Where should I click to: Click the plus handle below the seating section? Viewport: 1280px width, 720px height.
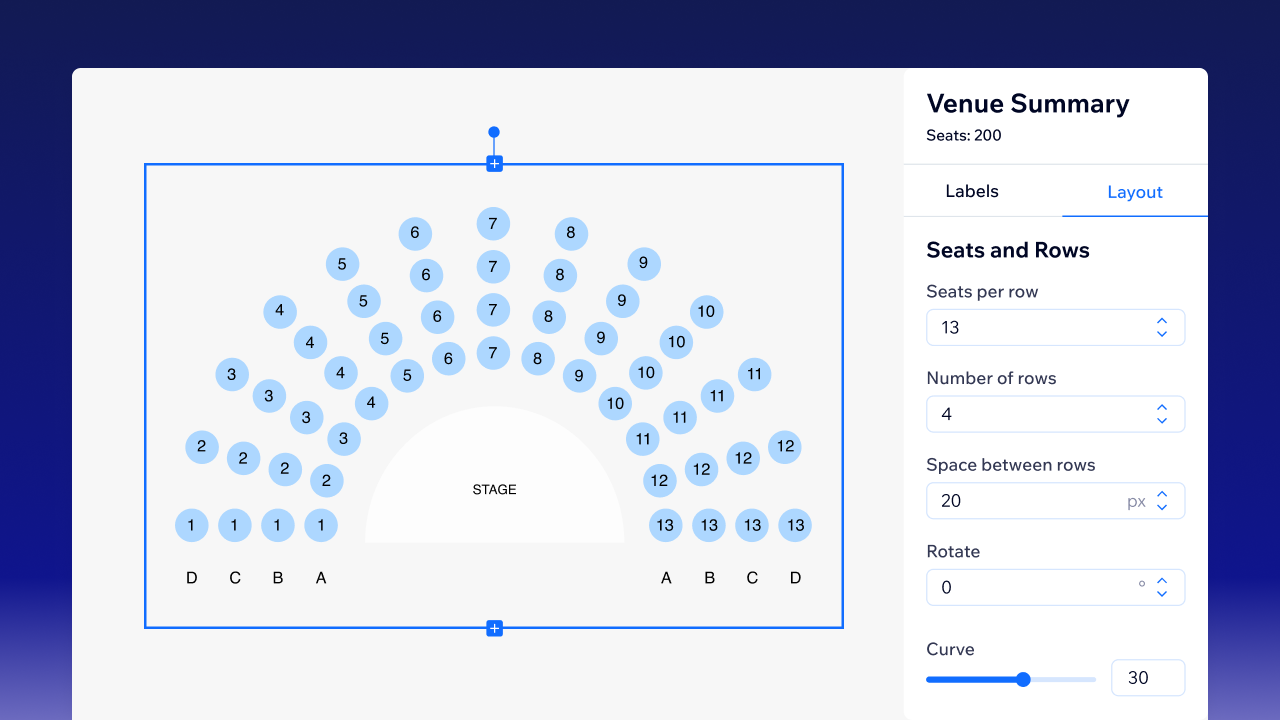click(x=494, y=628)
